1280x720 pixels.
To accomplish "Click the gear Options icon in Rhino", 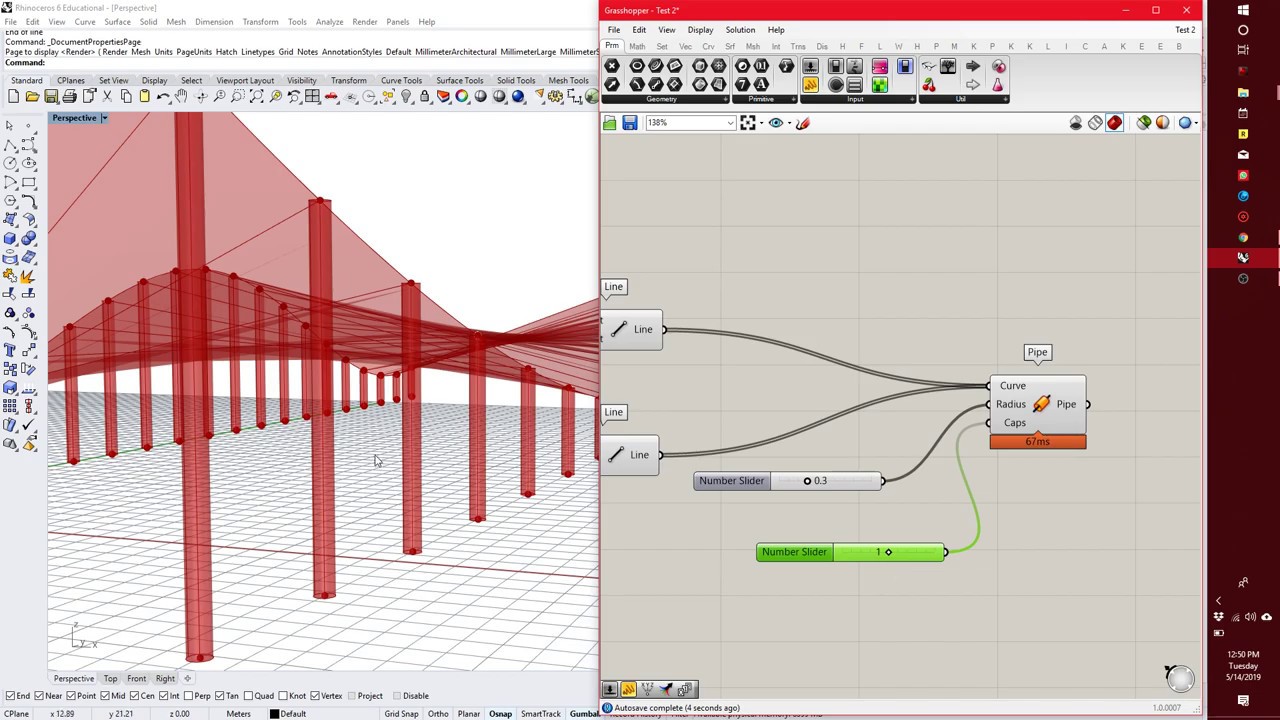I will pos(557,97).
